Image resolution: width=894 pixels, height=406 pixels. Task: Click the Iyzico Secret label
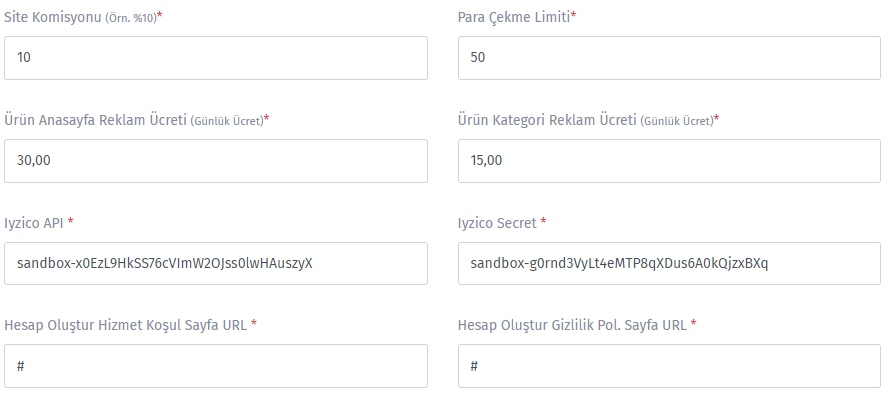tap(497, 223)
